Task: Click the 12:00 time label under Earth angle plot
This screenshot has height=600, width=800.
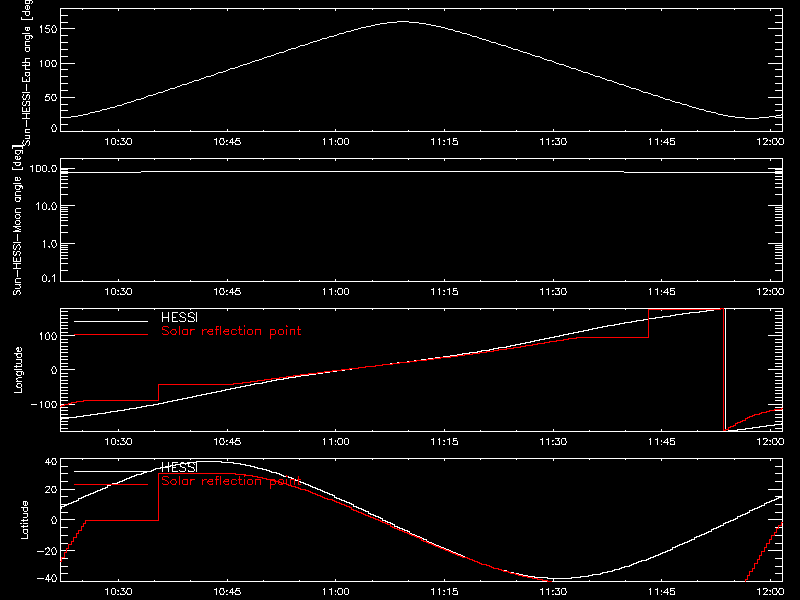Action: tap(770, 142)
